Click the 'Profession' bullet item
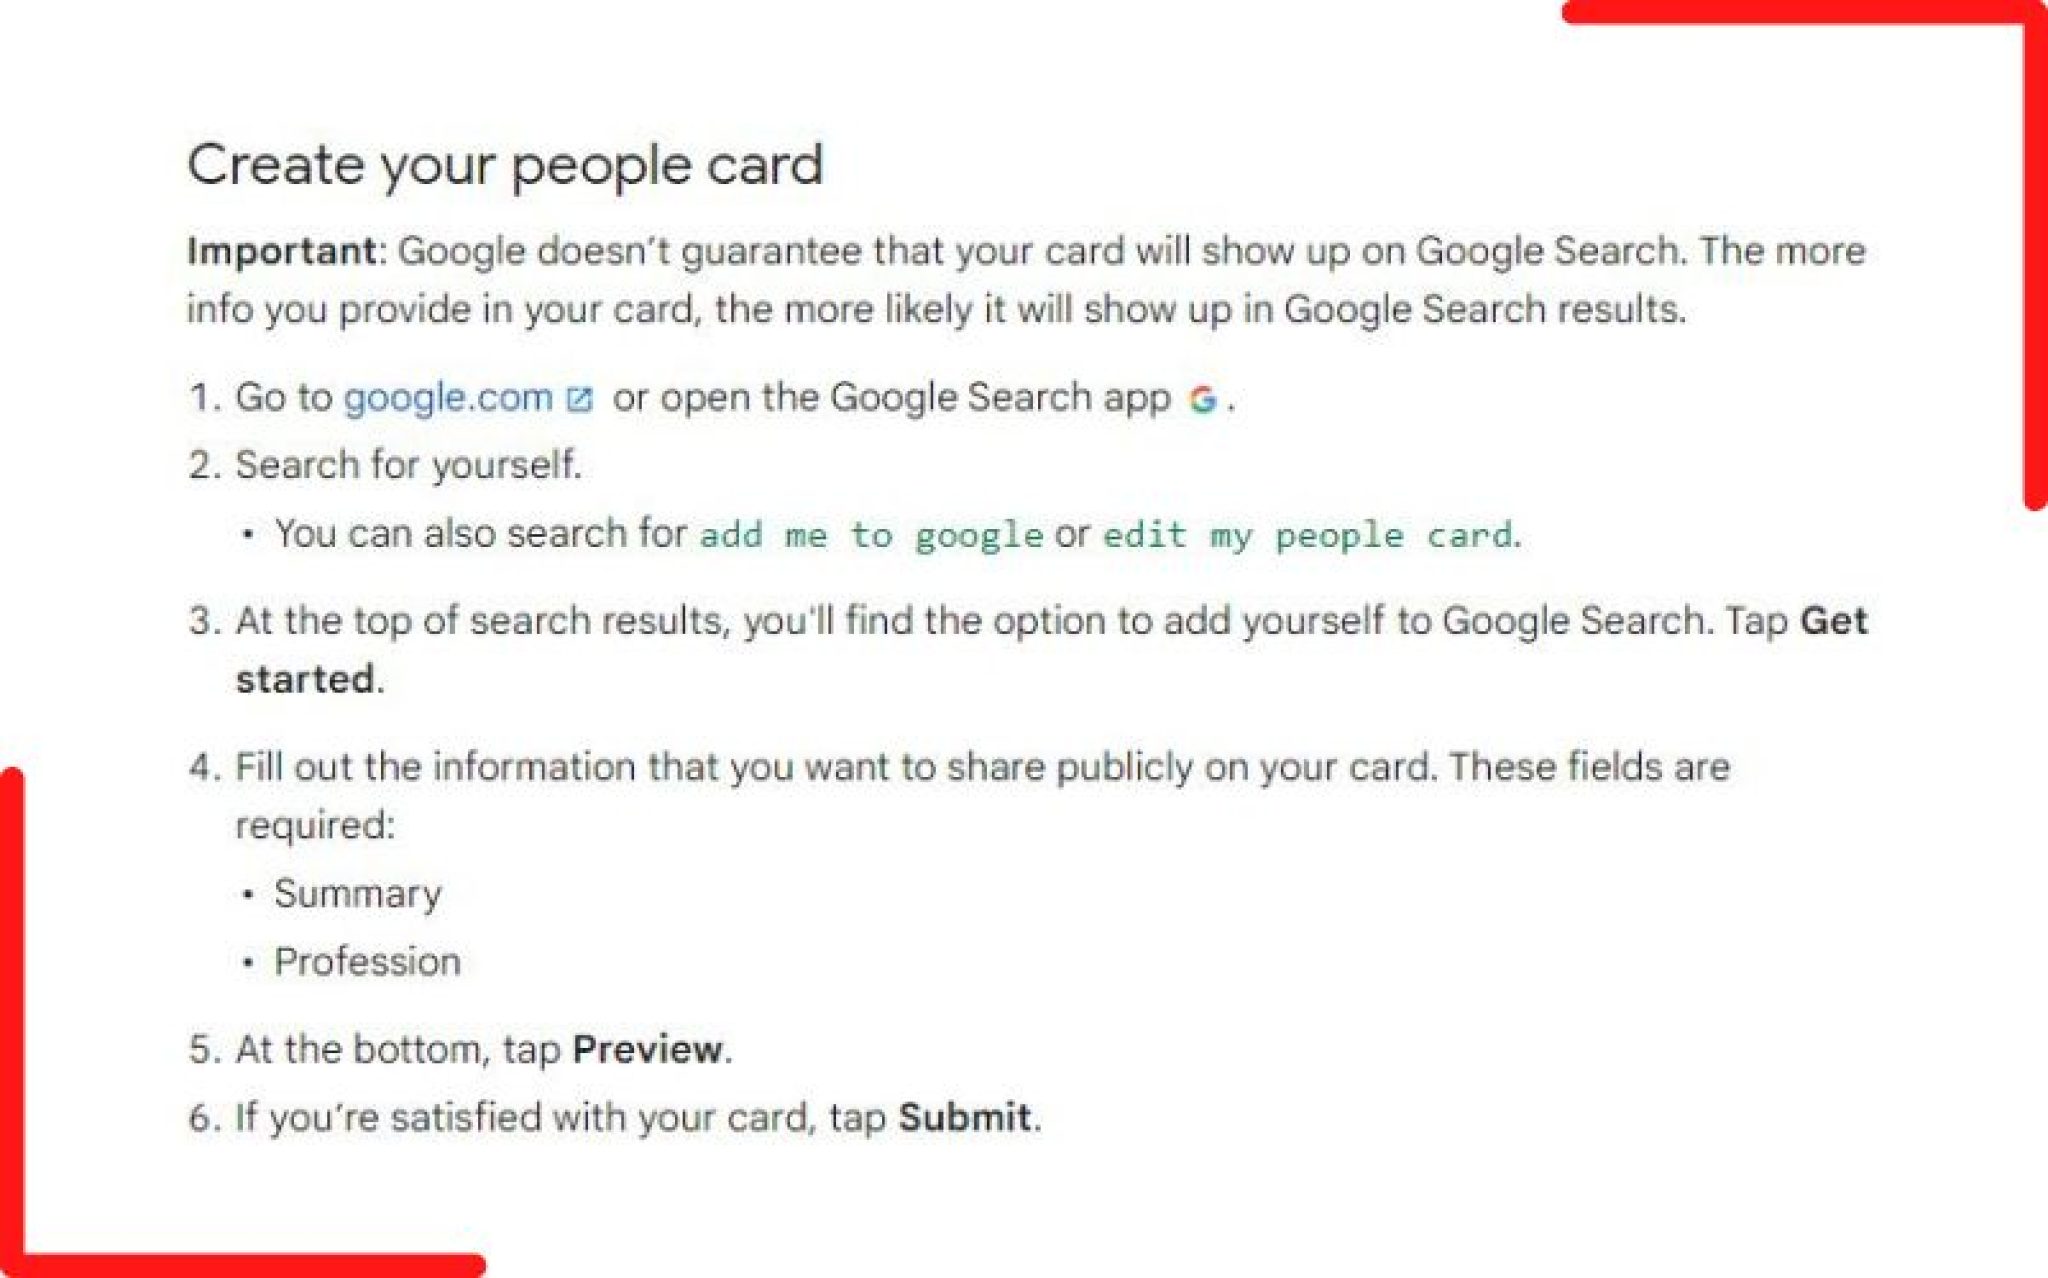The height and width of the screenshot is (1278, 2048). [367, 962]
